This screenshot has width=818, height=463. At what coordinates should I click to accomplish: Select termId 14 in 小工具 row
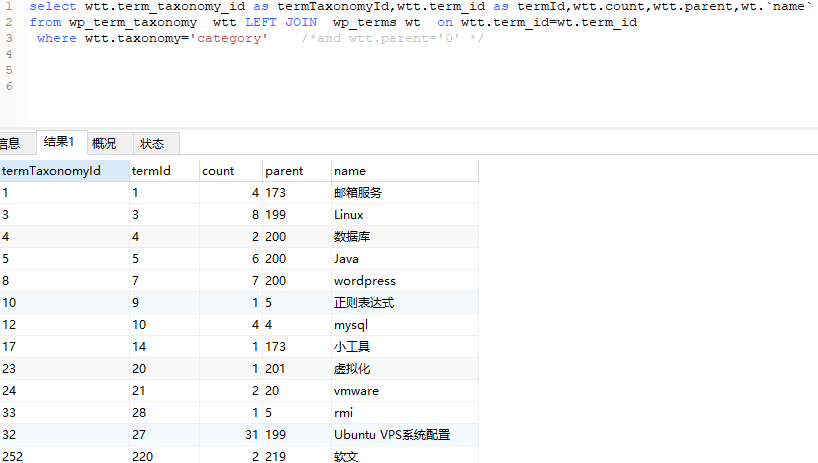pyautogui.click(x=164, y=346)
